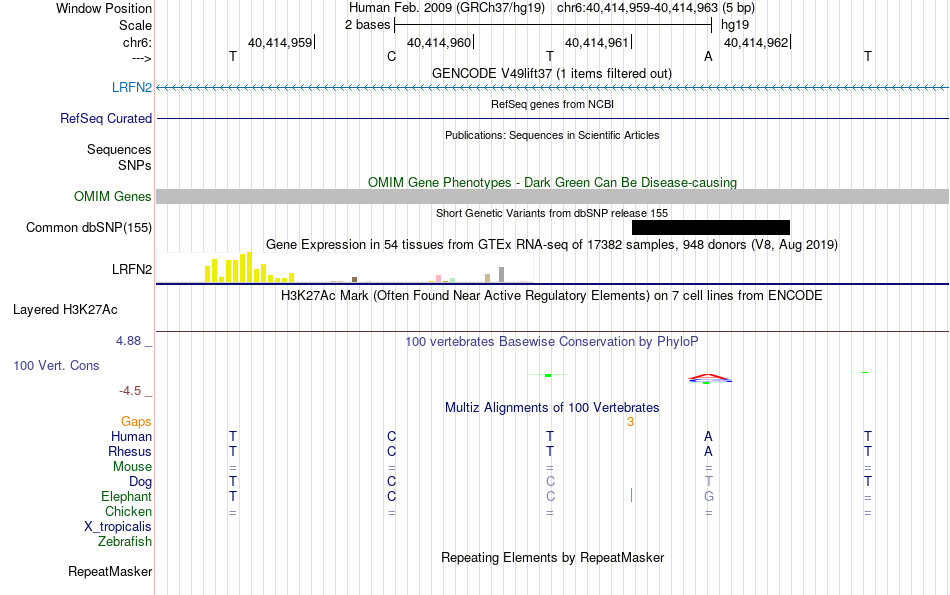Image resolution: width=950 pixels, height=595 pixels.
Task: Select the Layered H3K27Ac track label
Action: pos(65,310)
